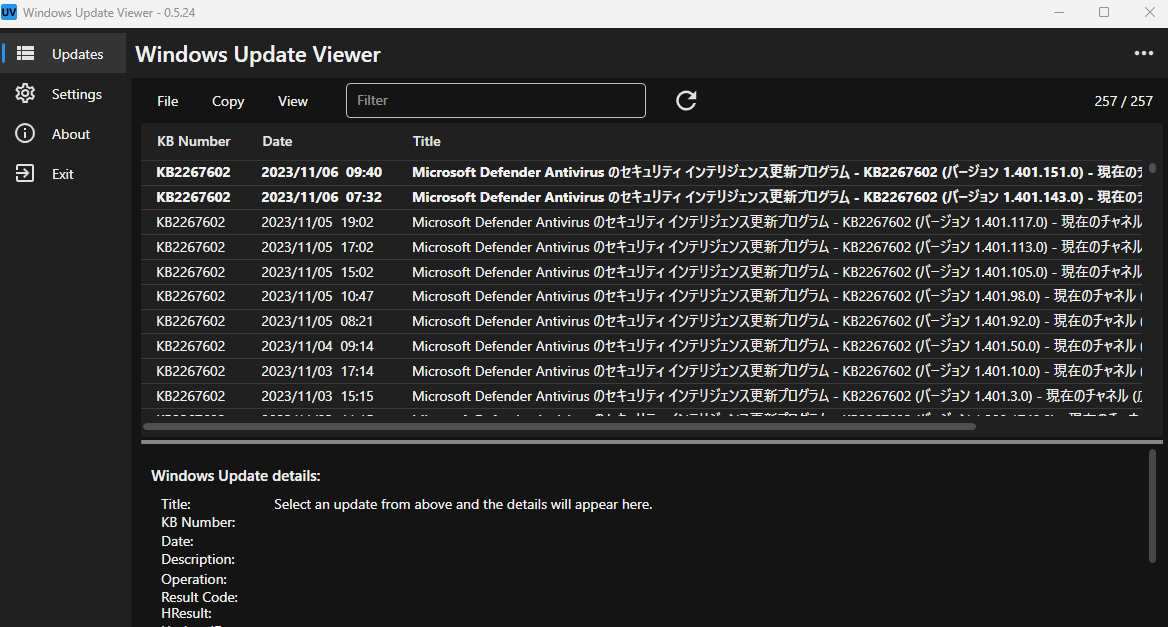Open the View menu
Image resolution: width=1168 pixels, height=627 pixels.
[293, 101]
